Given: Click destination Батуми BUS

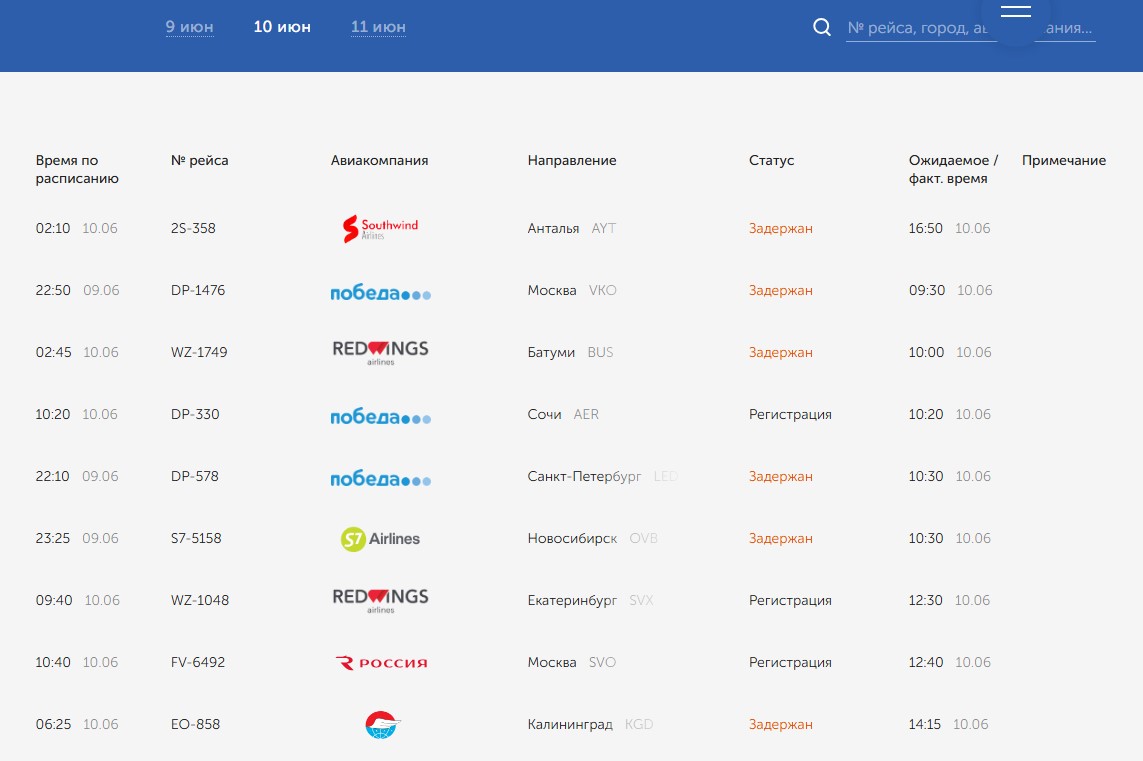Looking at the screenshot, I should (x=571, y=352).
